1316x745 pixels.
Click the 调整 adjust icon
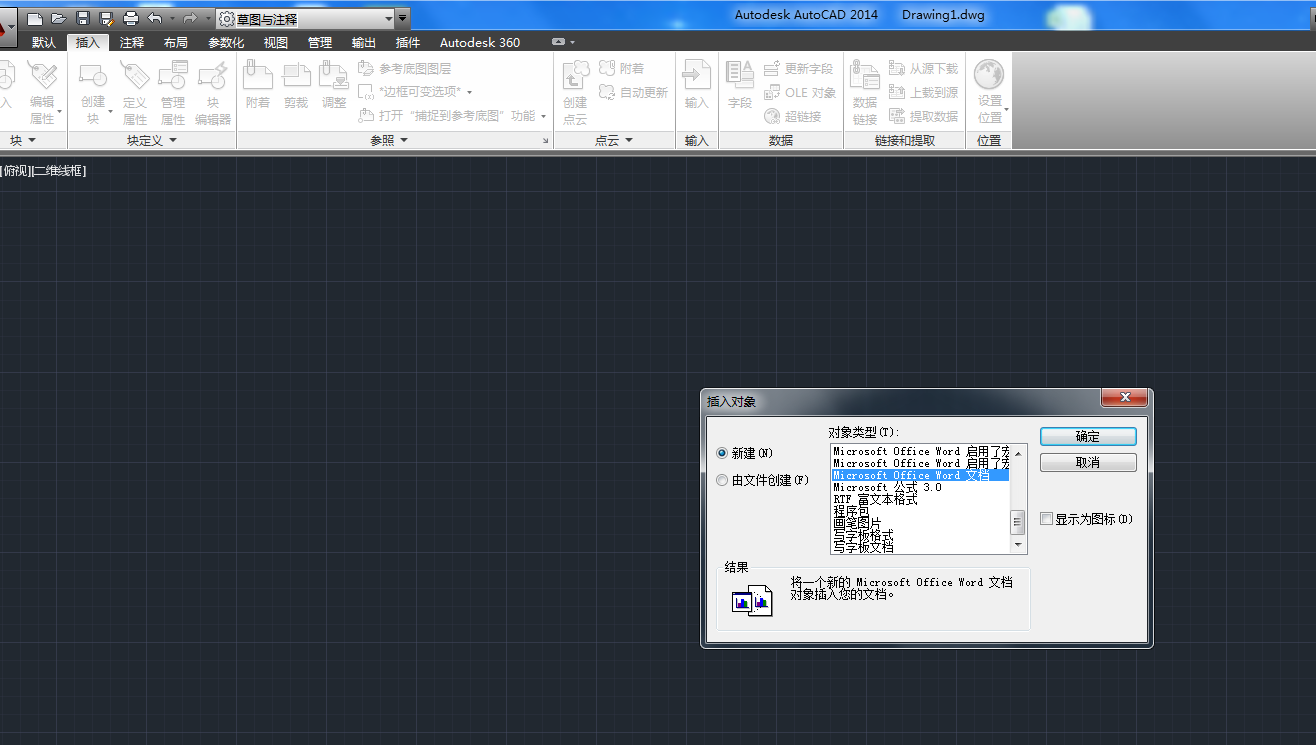pyautogui.click(x=334, y=75)
